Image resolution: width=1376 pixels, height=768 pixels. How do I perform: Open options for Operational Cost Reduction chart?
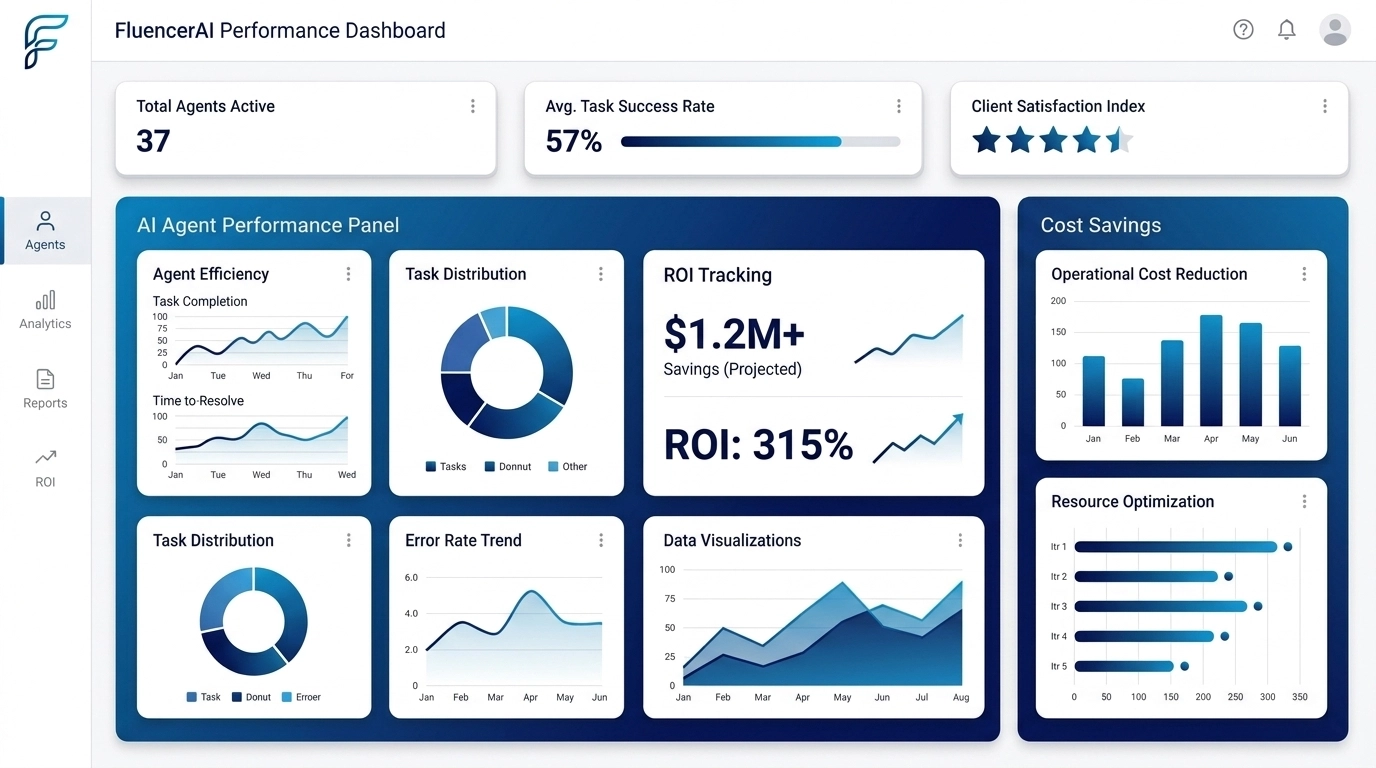[x=1304, y=273]
